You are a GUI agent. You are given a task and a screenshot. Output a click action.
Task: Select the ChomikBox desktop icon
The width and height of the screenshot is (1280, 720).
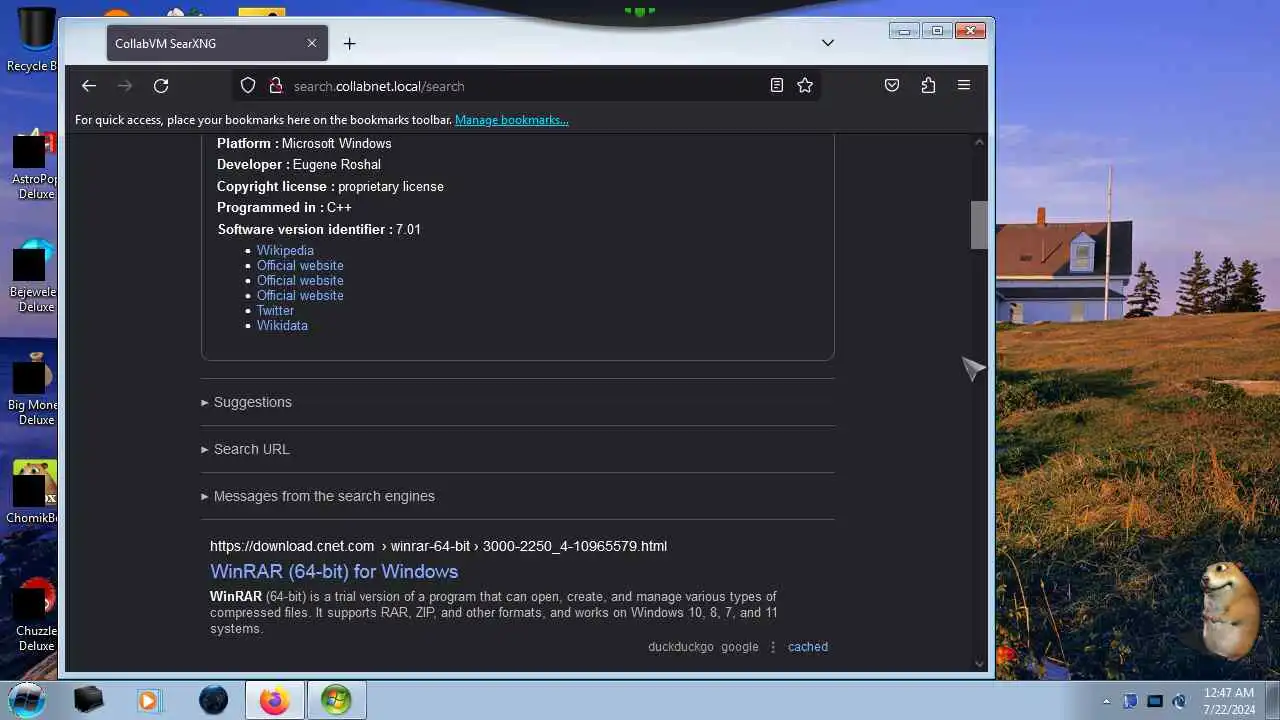(x=35, y=492)
